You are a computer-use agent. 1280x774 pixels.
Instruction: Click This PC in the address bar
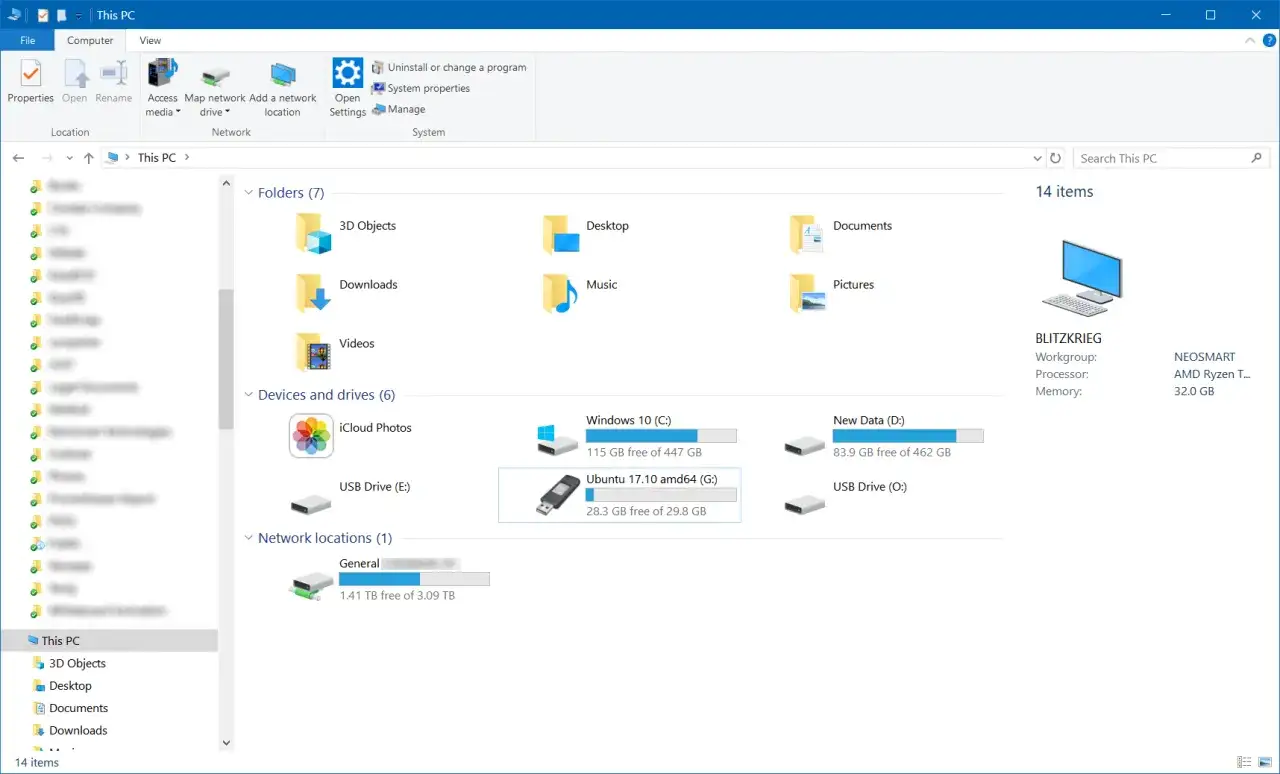[x=157, y=158]
